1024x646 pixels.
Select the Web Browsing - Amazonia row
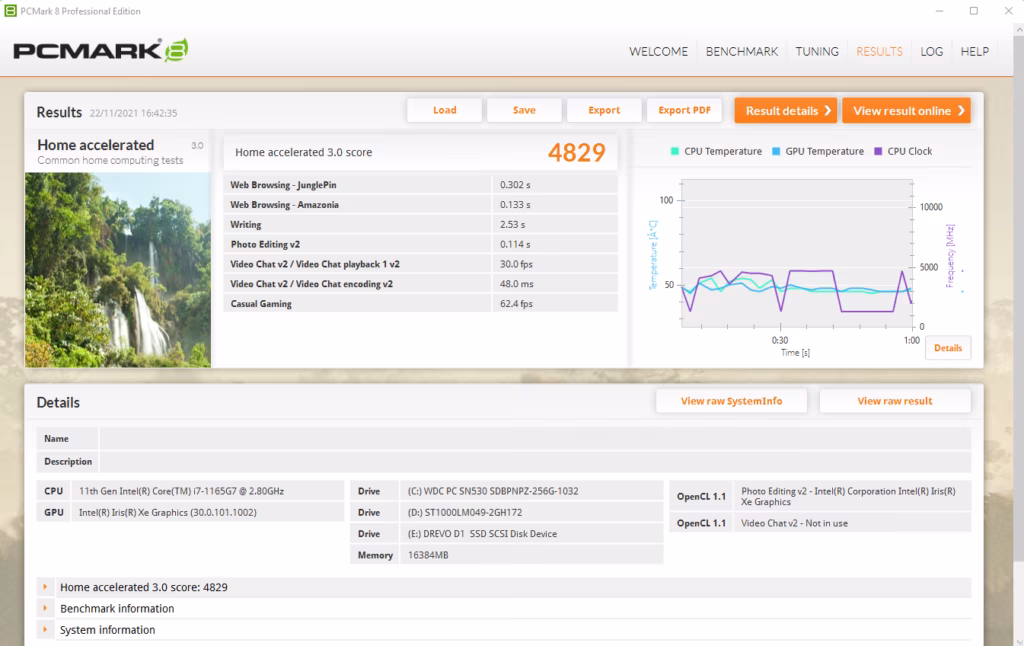[421, 204]
